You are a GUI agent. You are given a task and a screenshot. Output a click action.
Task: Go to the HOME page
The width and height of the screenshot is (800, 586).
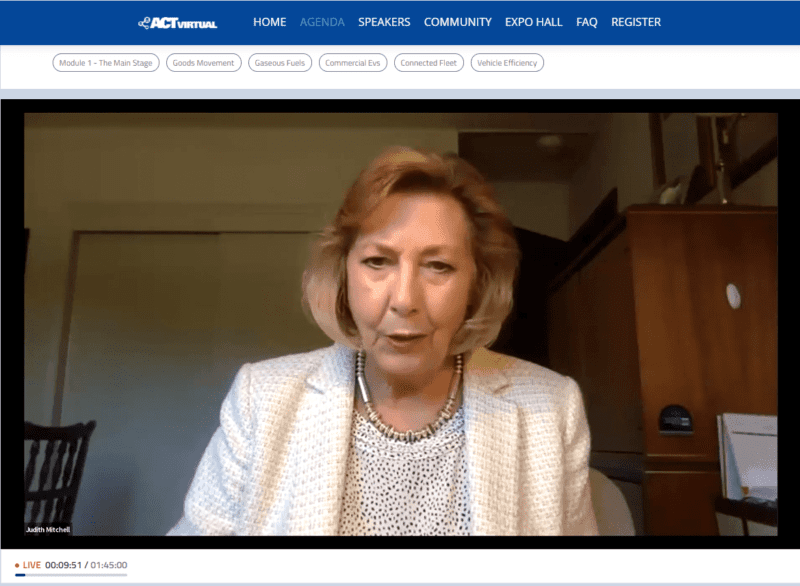click(x=269, y=22)
